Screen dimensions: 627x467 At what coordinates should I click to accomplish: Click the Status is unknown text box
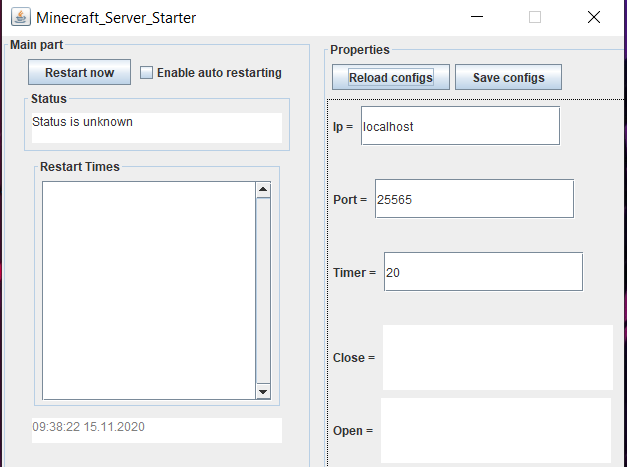(155, 127)
